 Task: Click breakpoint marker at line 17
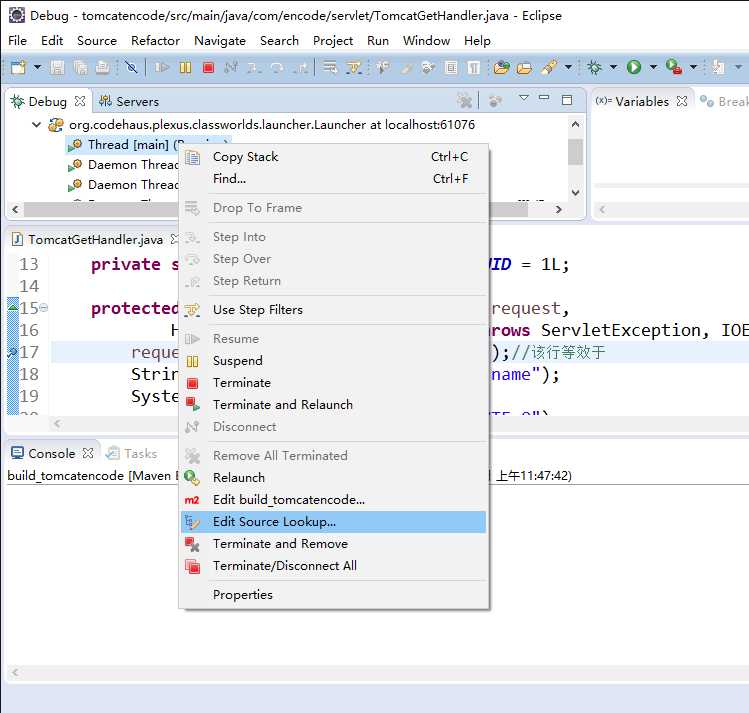point(12,352)
